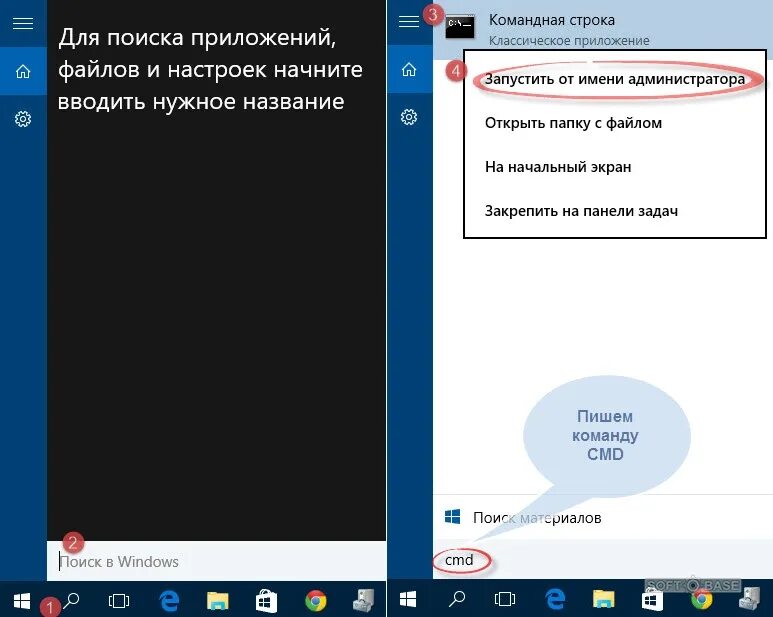This screenshot has width=773, height=617.
Task: Open File Explorer from right taskbar
Action: [x=603, y=599]
